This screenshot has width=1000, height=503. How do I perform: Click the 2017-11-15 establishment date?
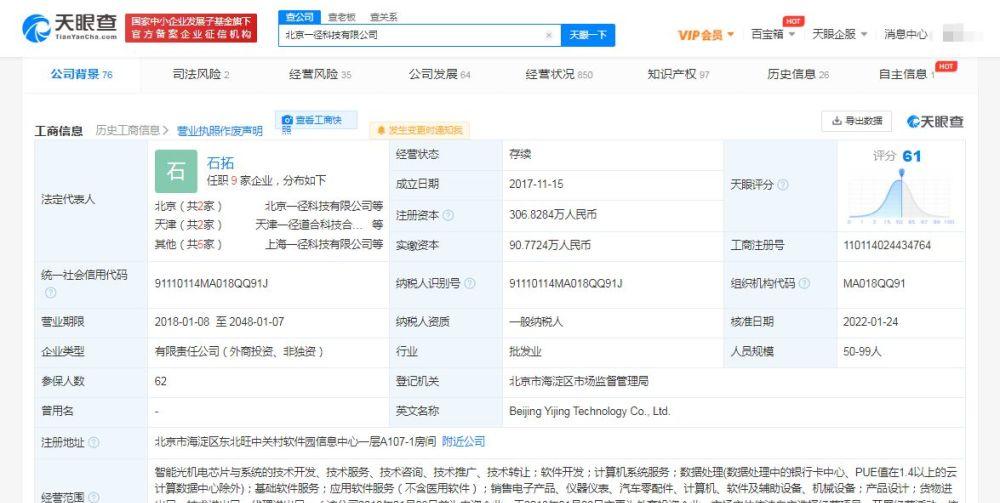click(x=536, y=184)
